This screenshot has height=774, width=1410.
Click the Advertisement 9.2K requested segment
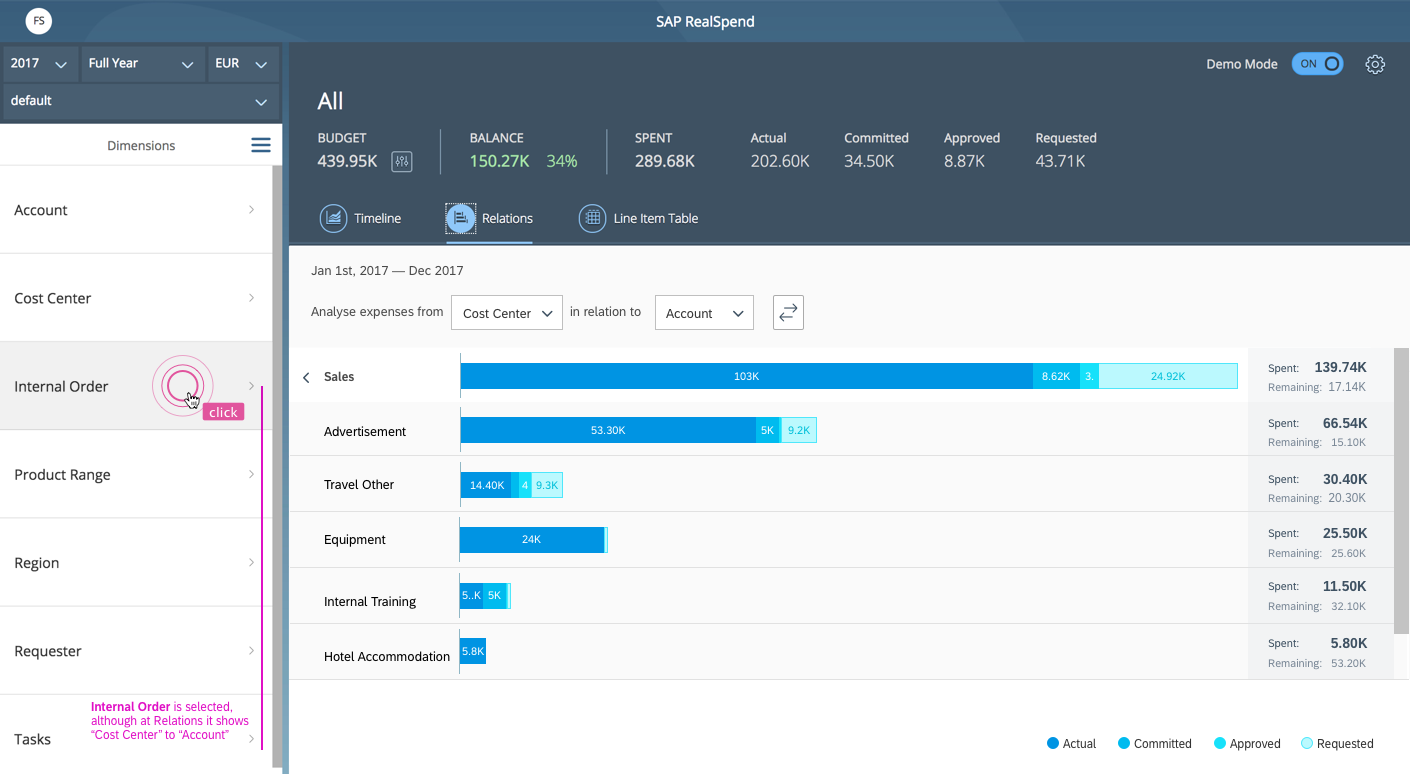tap(799, 430)
